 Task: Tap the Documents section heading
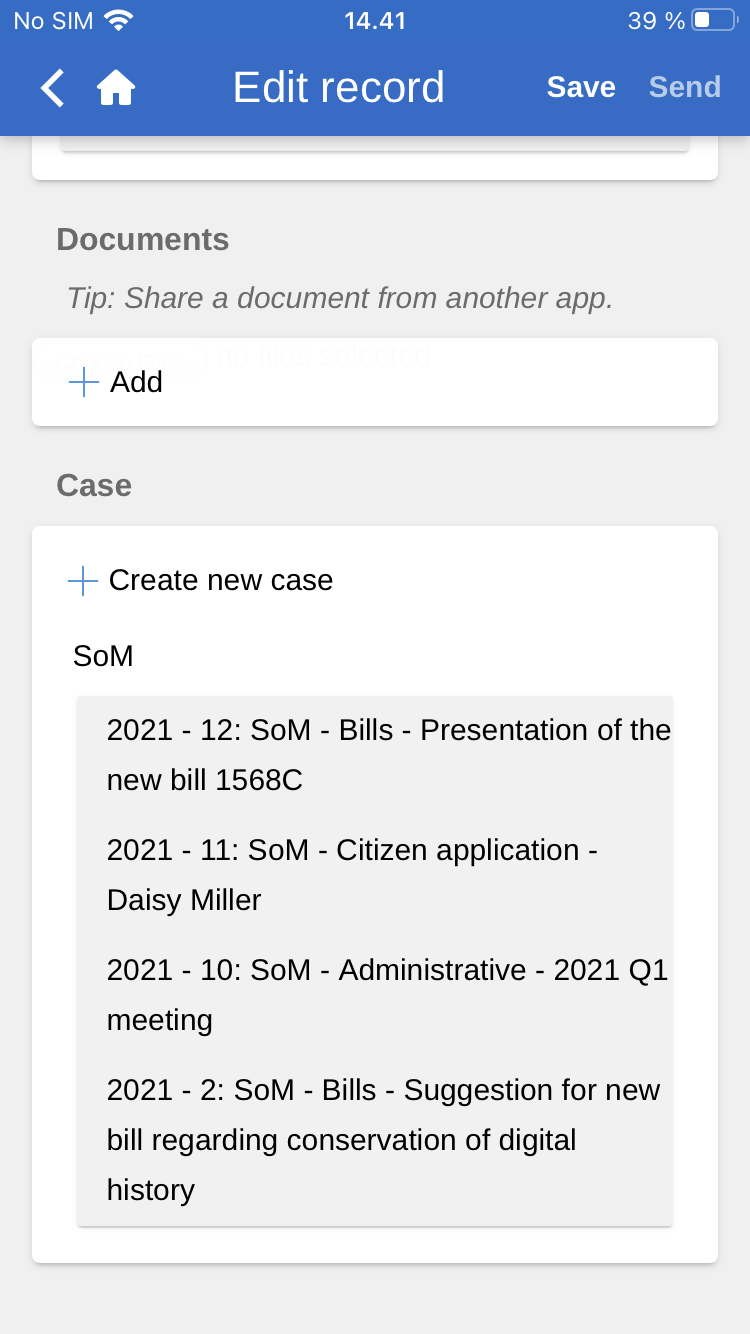click(x=143, y=240)
